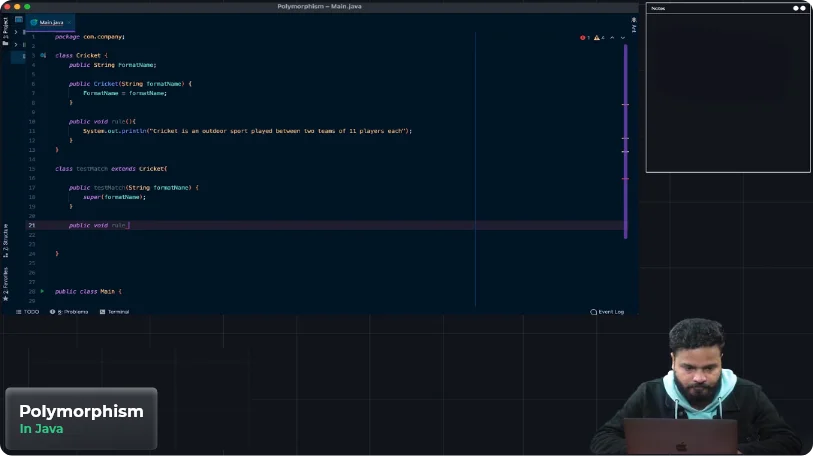Viewport: 813px width, 456px height.
Task: Click the run gutter icon beside Main class
Action: (x=42, y=291)
